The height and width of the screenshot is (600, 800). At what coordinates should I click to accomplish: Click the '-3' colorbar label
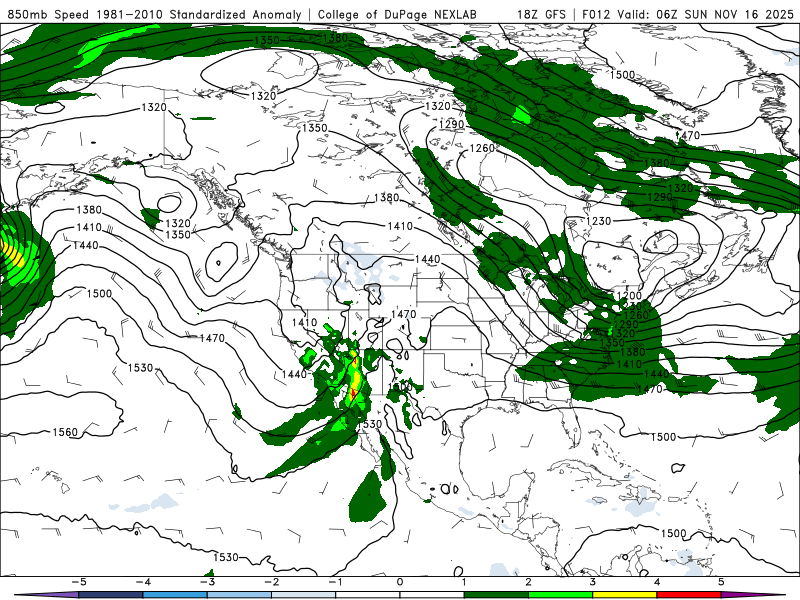207,582
